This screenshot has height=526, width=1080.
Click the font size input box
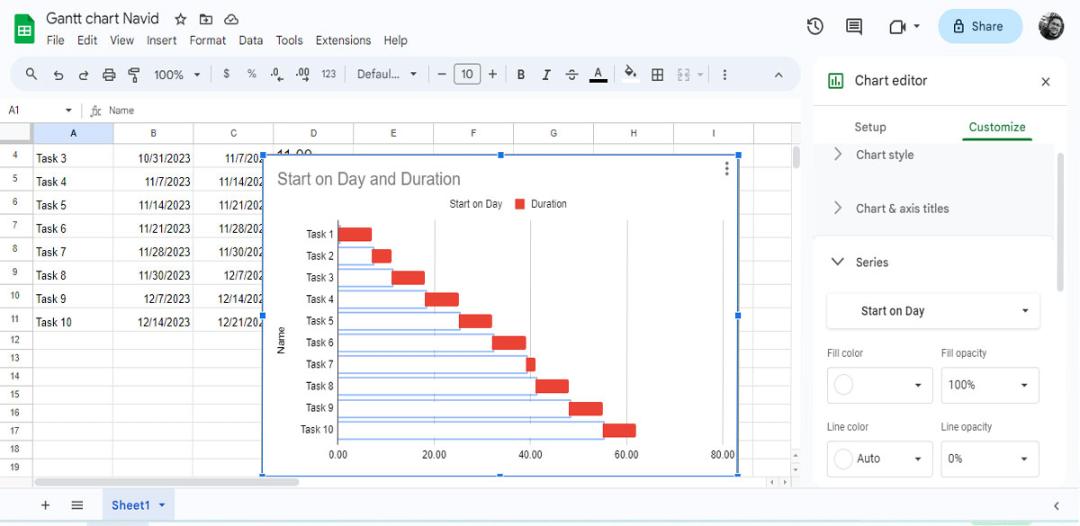(x=467, y=74)
